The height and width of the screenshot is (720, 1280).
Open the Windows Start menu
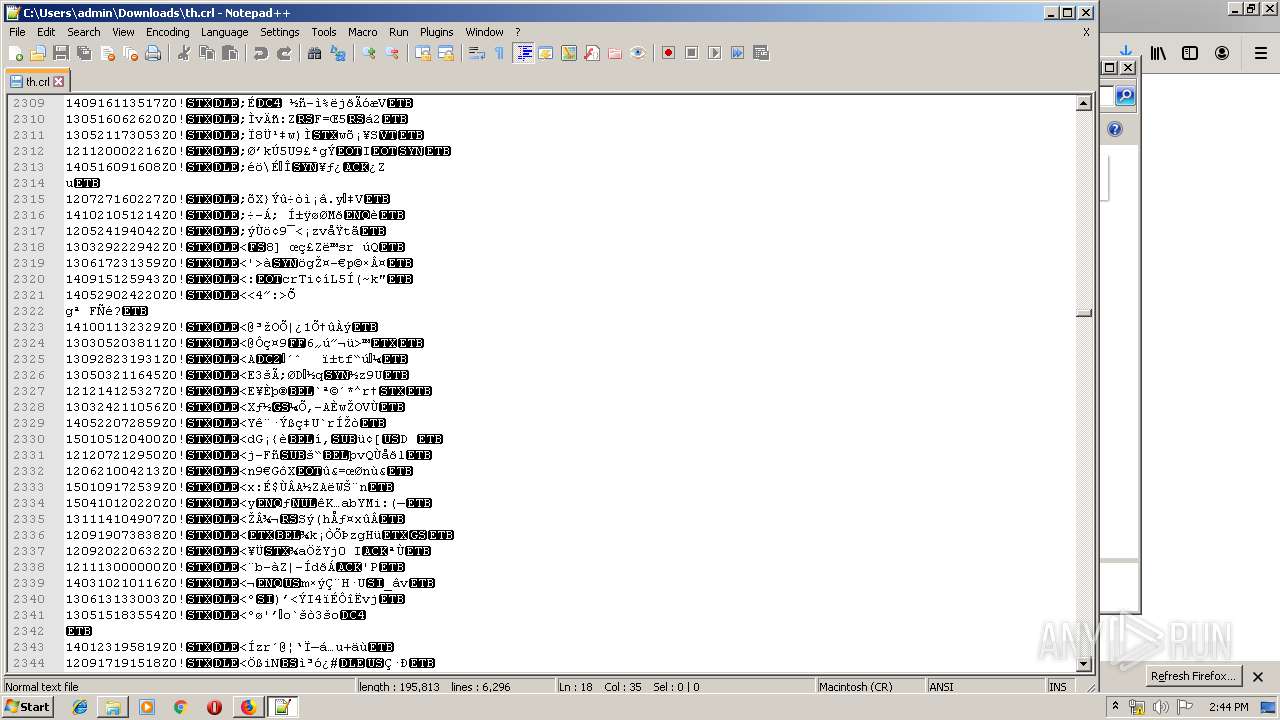coord(27,707)
